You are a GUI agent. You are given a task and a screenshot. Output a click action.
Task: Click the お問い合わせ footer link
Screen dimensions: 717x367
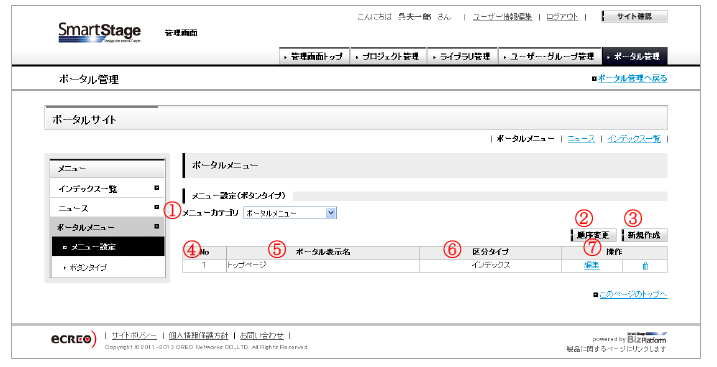(262, 336)
